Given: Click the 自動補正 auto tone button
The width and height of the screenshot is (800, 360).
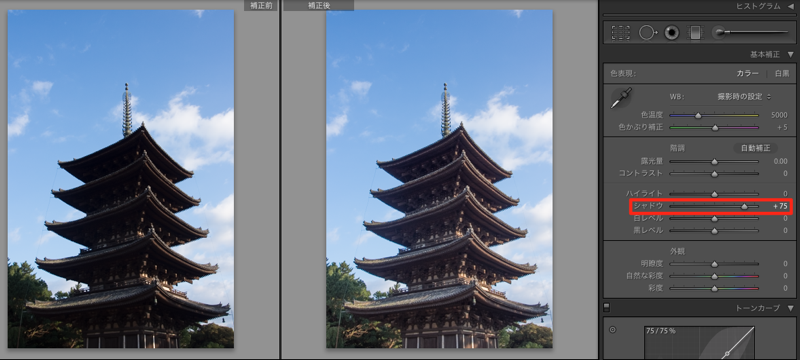Looking at the screenshot, I should [x=755, y=148].
